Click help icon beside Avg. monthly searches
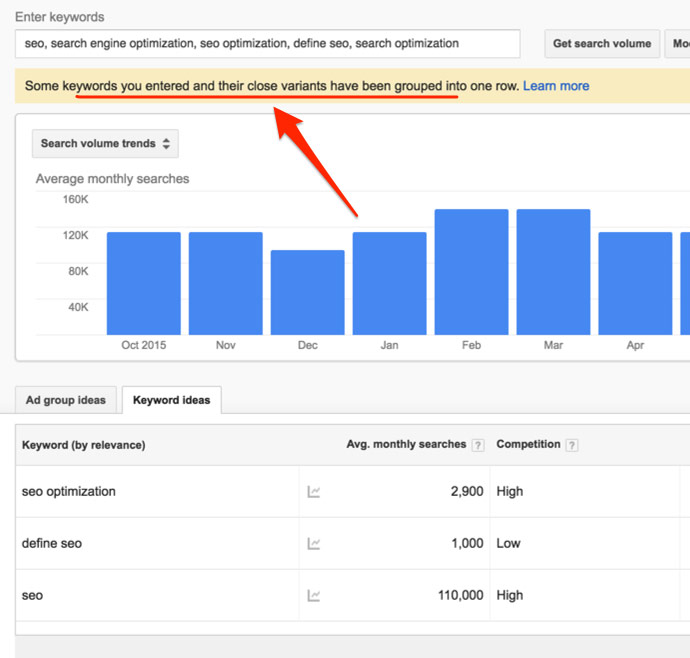This screenshot has width=690, height=658. tap(478, 445)
